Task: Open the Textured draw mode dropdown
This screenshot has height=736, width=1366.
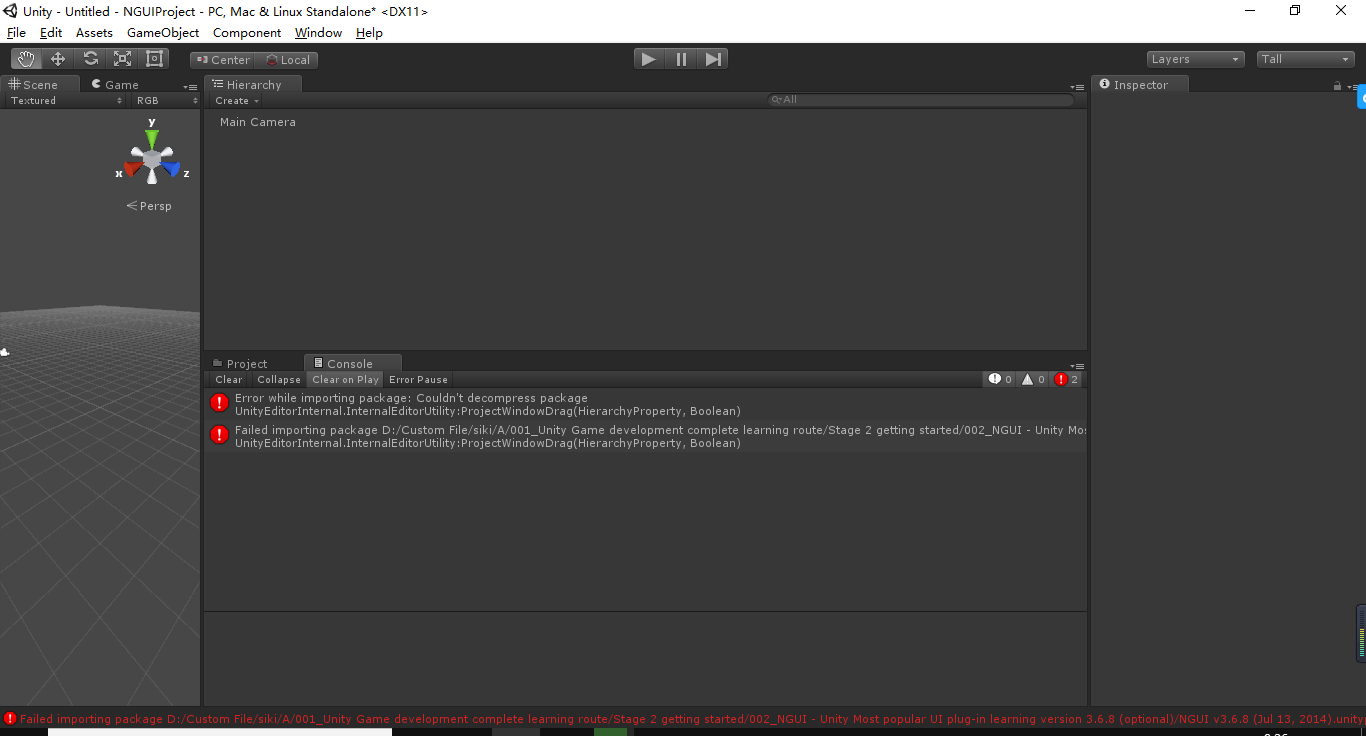Action: click(66, 101)
